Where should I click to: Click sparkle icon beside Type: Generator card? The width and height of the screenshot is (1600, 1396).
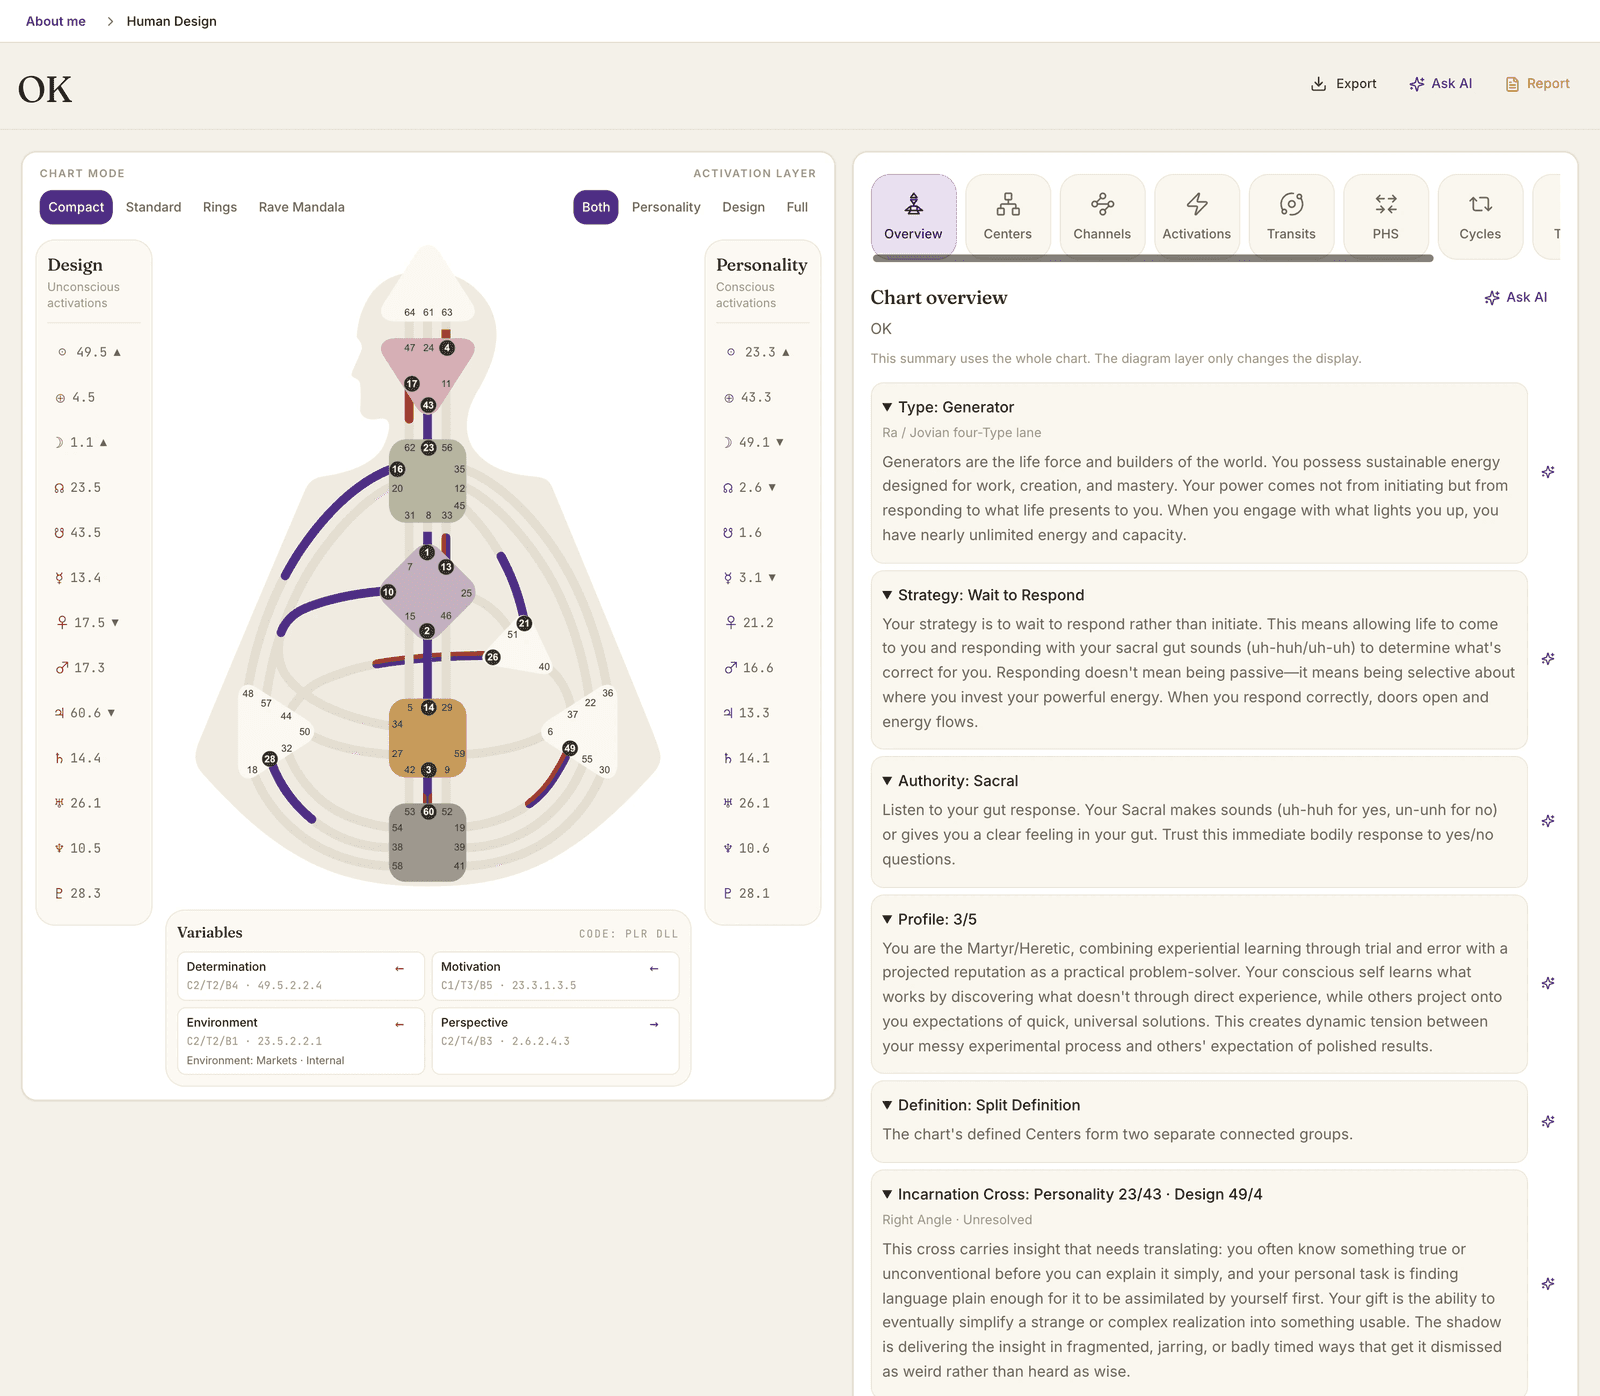pos(1548,472)
